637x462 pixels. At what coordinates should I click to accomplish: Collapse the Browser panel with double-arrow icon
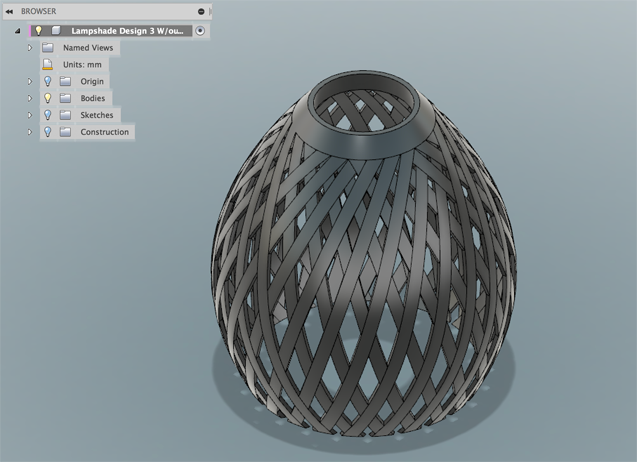[x=9, y=11]
